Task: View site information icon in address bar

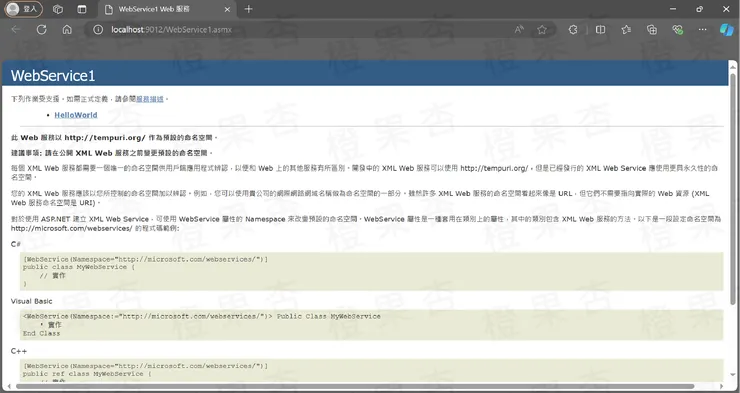Action: [98, 30]
